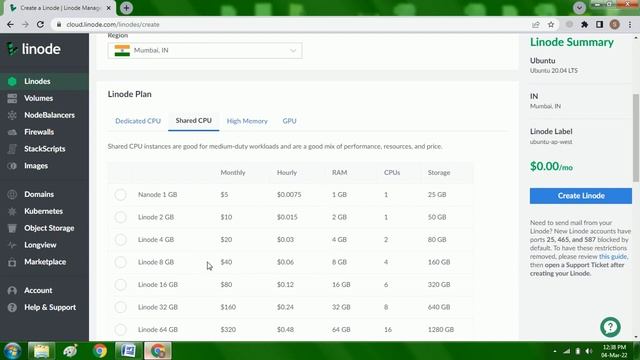The image size is (640, 360).
Task: Switch to the Shared CPU tab
Action: tap(193, 121)
